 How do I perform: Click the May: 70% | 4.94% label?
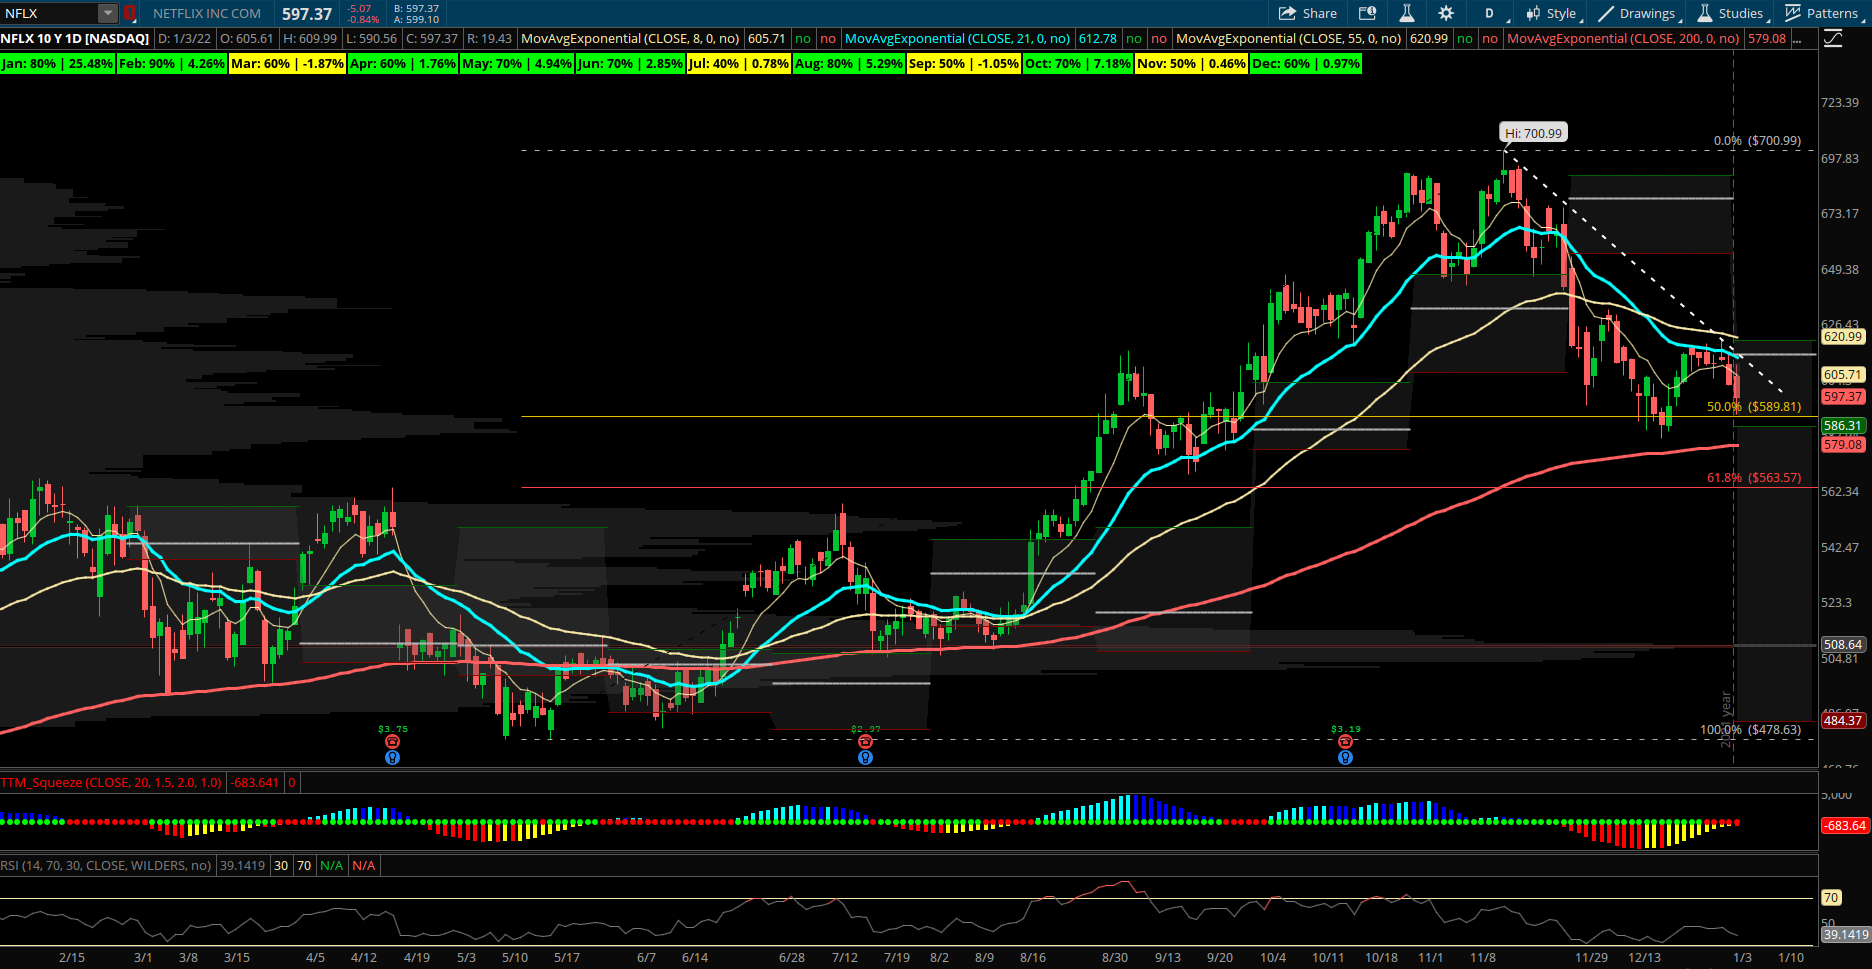pos(517,63)
